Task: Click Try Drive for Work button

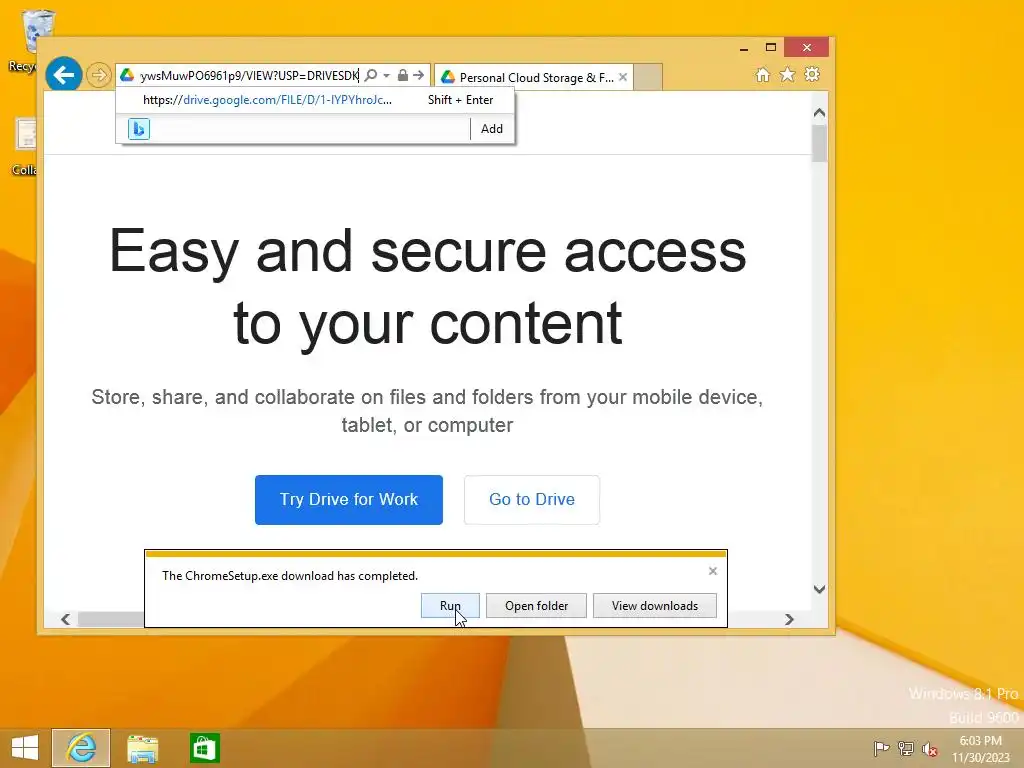Action: pyautogui.click(x=349, y=500)
